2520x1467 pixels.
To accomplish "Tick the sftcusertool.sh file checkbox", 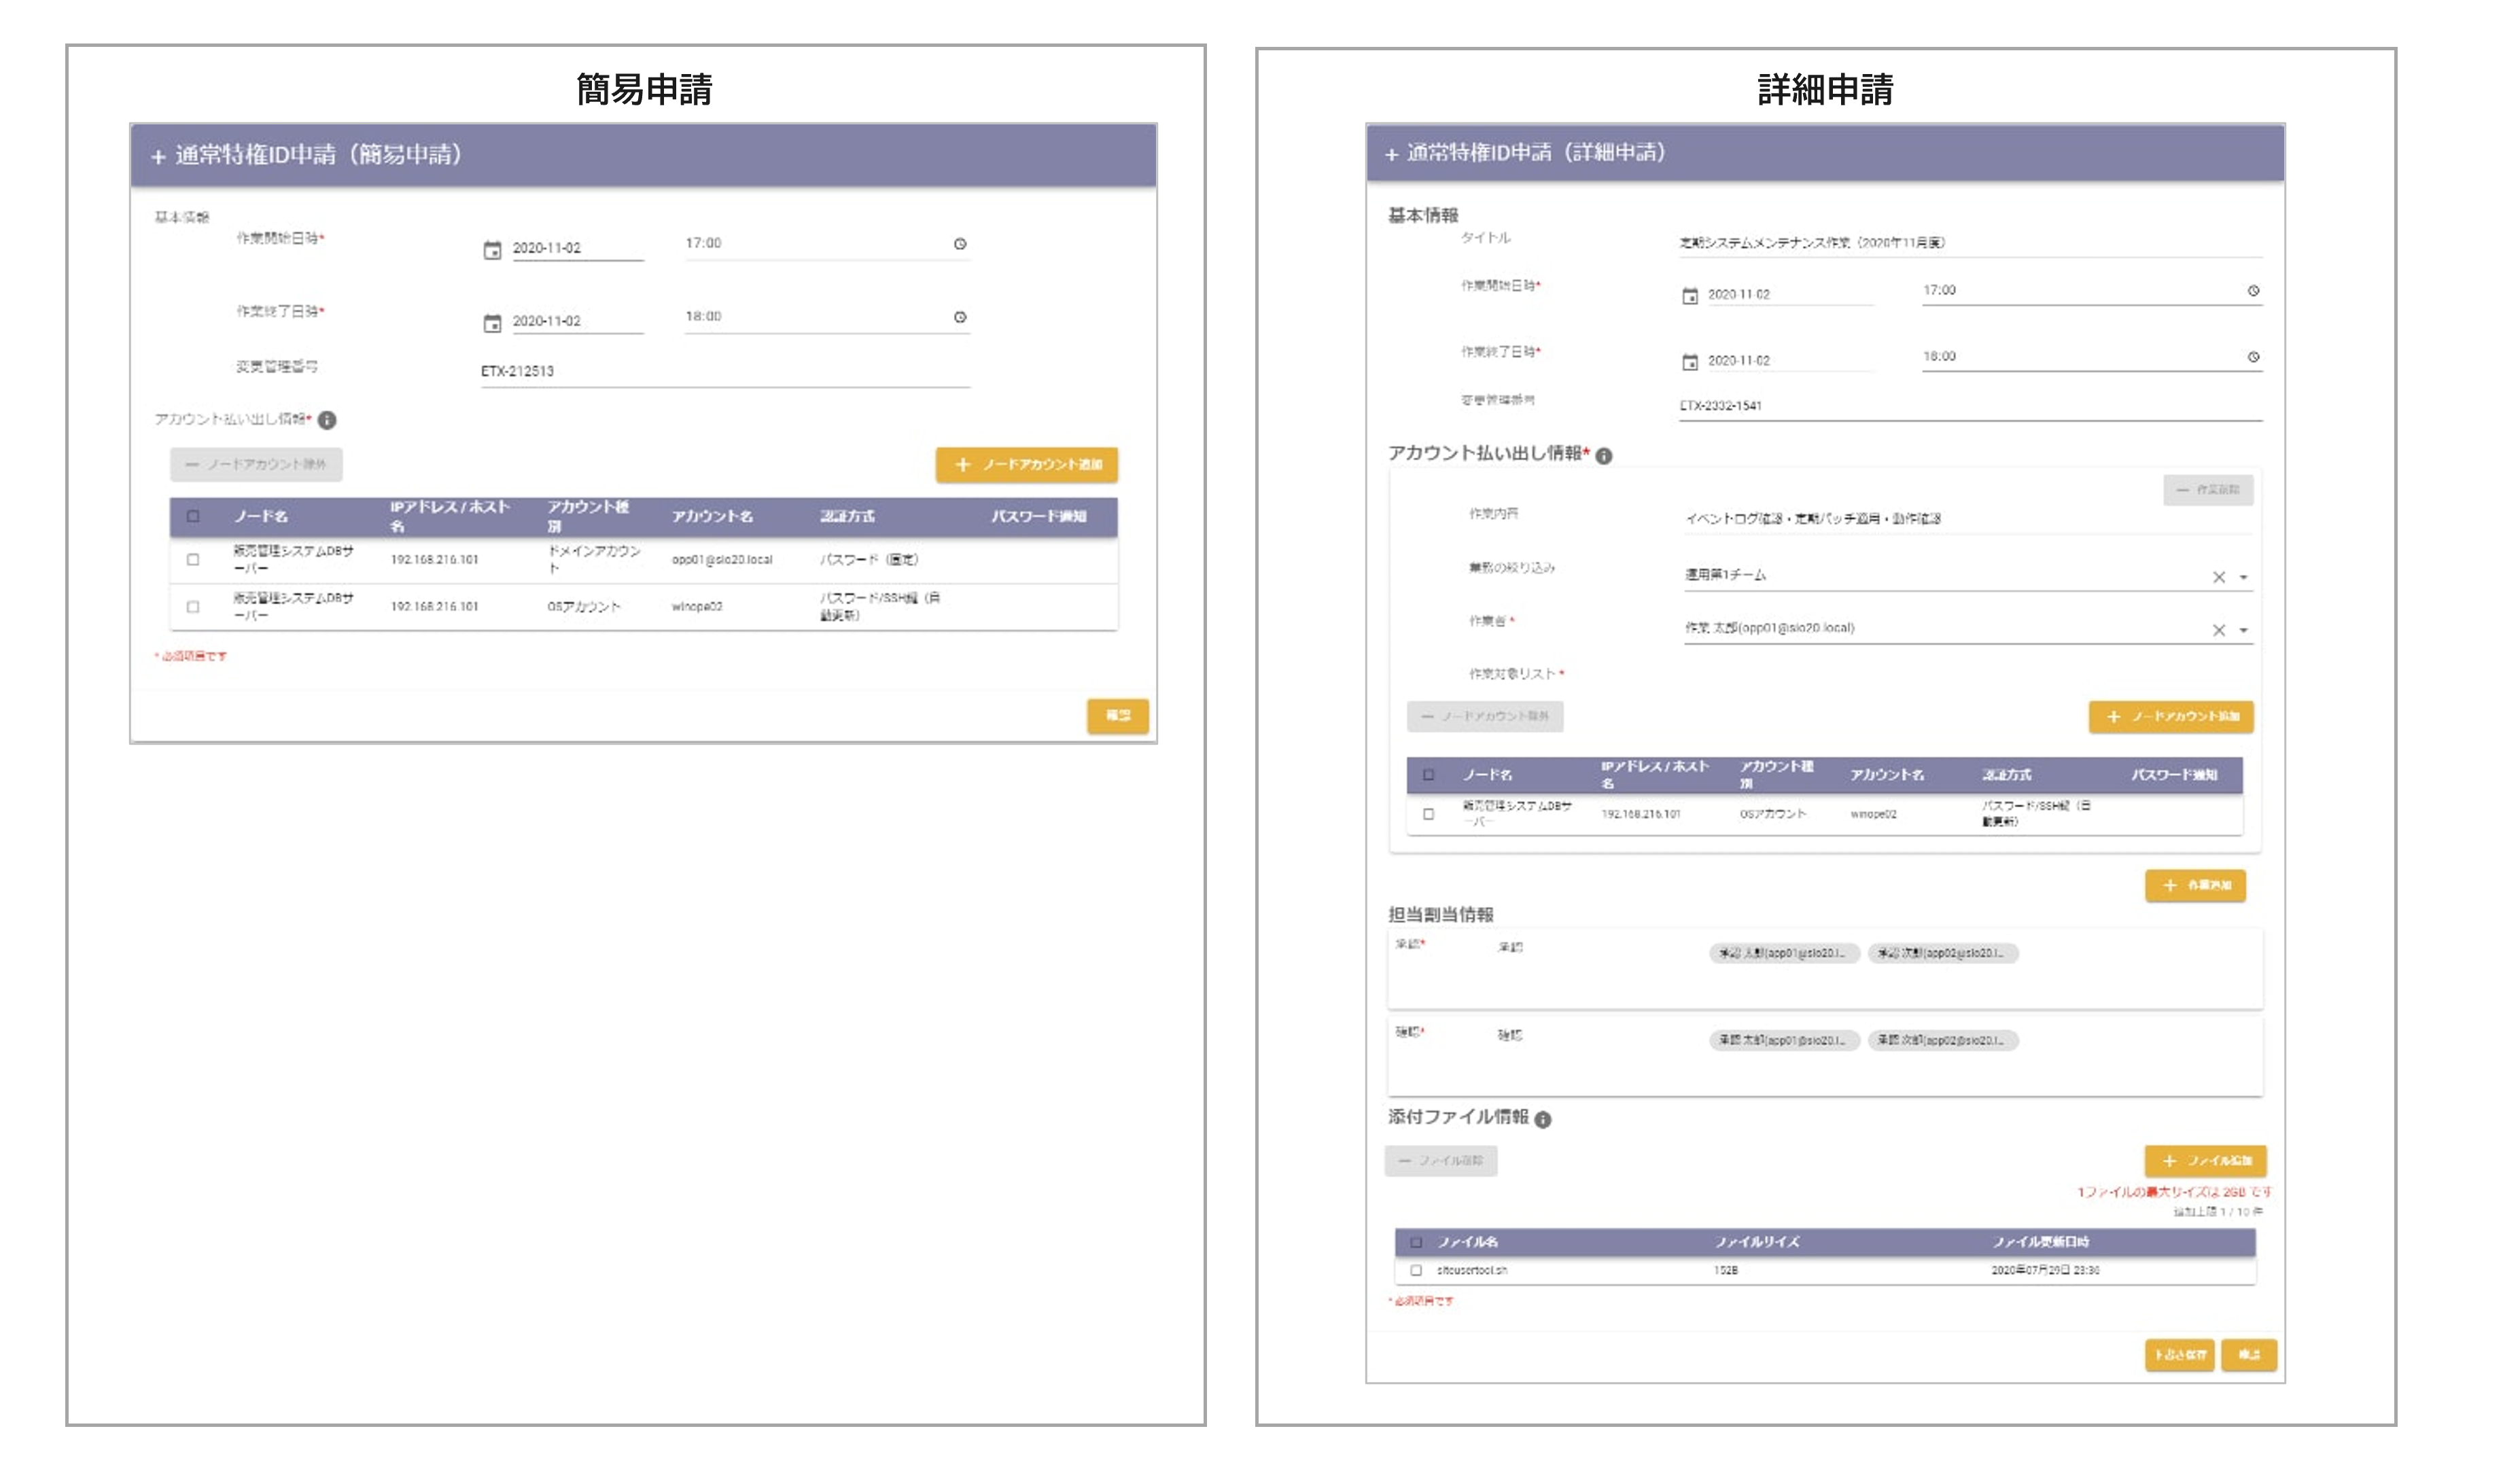I will (1416, 1270).
